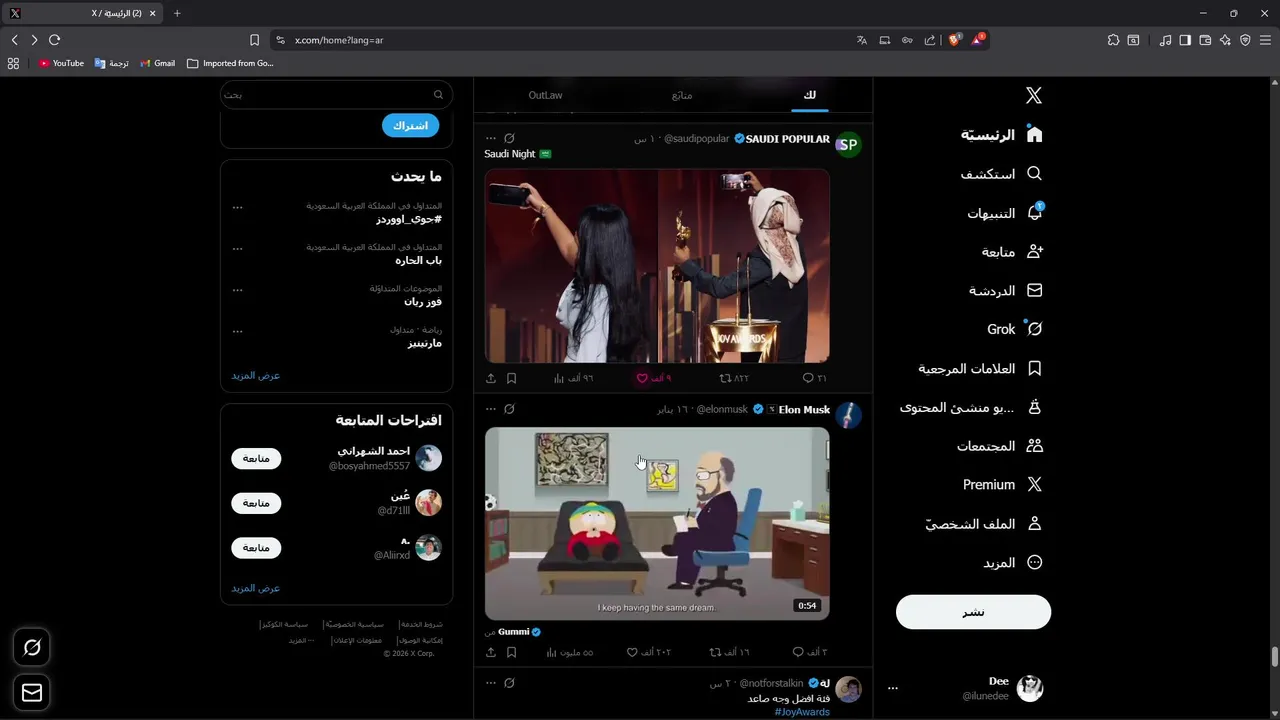
Task: Toggle the browser sidebar panel icon
Action: 1185,40
